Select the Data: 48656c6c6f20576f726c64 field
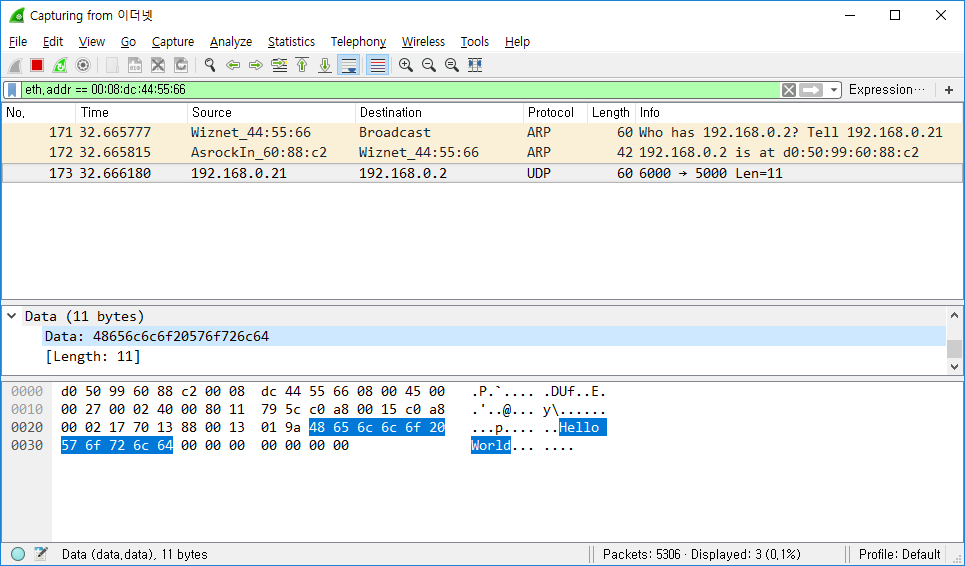Image resolution: width=965 pixels, height=566 pixels. tap(494, 337)
